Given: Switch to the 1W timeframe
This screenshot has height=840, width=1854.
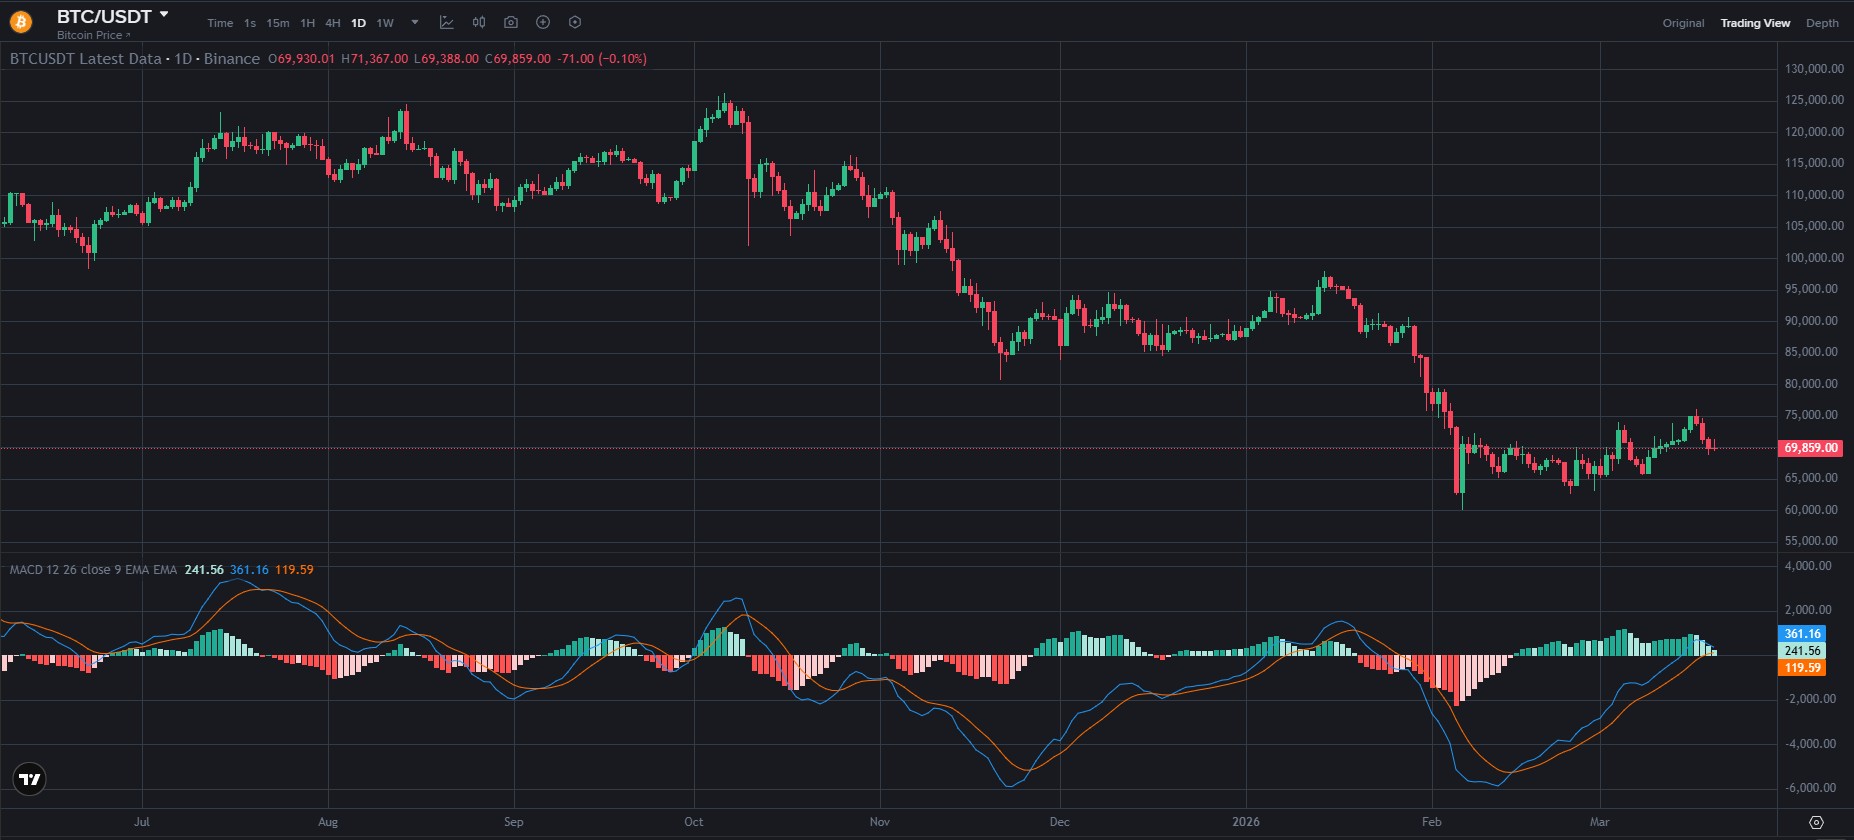Looking at the screenshot, I should pyautogui.click(x=385, y=23).
